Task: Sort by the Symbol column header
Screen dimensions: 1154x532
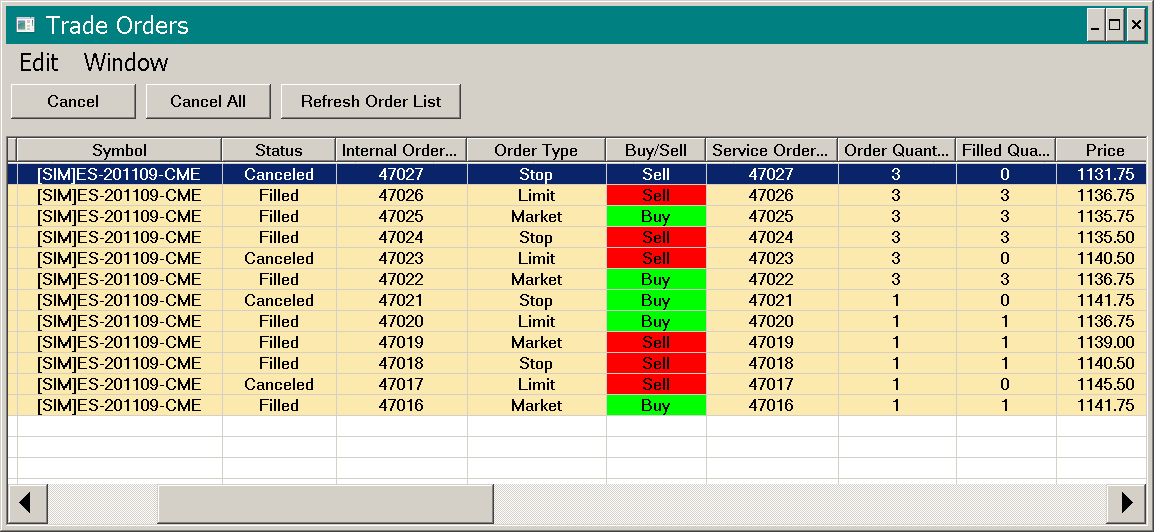Action: (x=119, y=150)
